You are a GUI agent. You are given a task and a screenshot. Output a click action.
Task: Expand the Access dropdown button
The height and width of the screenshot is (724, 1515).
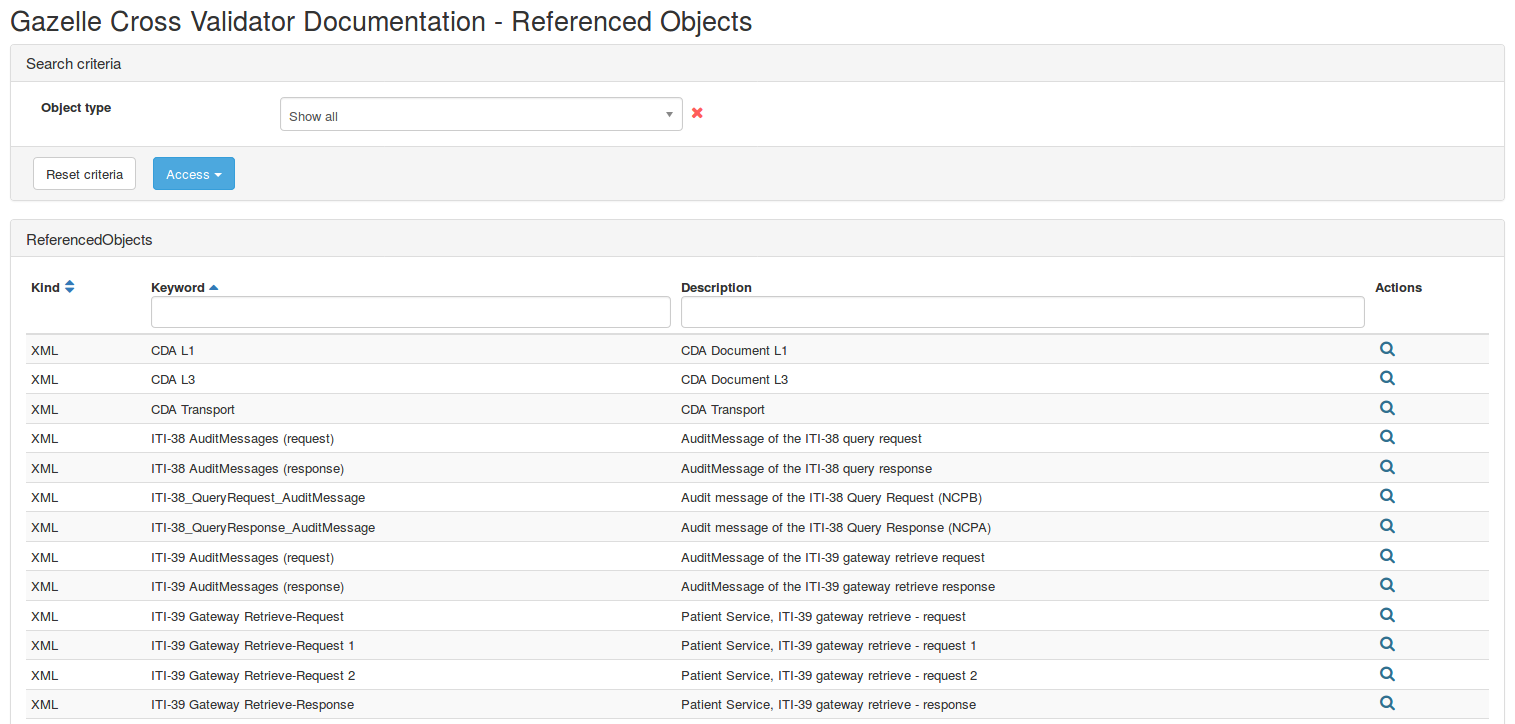click(x=193, y=174)
